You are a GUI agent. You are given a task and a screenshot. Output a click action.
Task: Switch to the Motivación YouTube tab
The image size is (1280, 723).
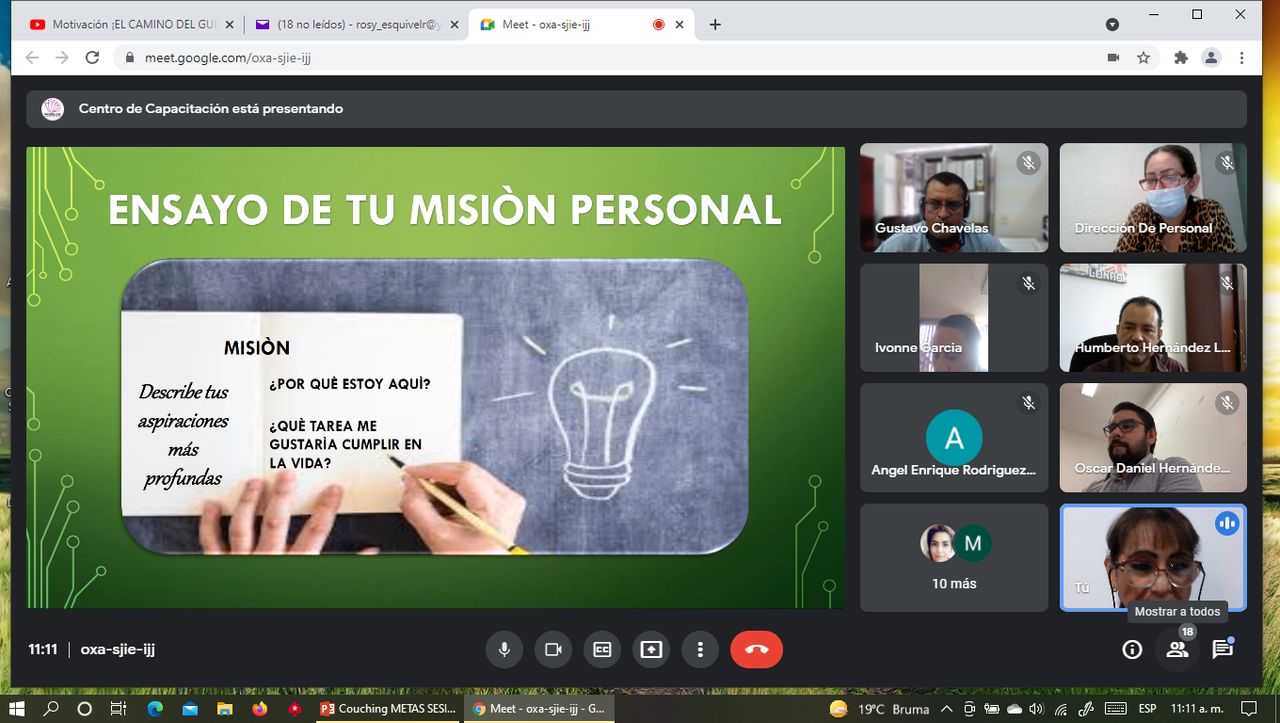133,25
